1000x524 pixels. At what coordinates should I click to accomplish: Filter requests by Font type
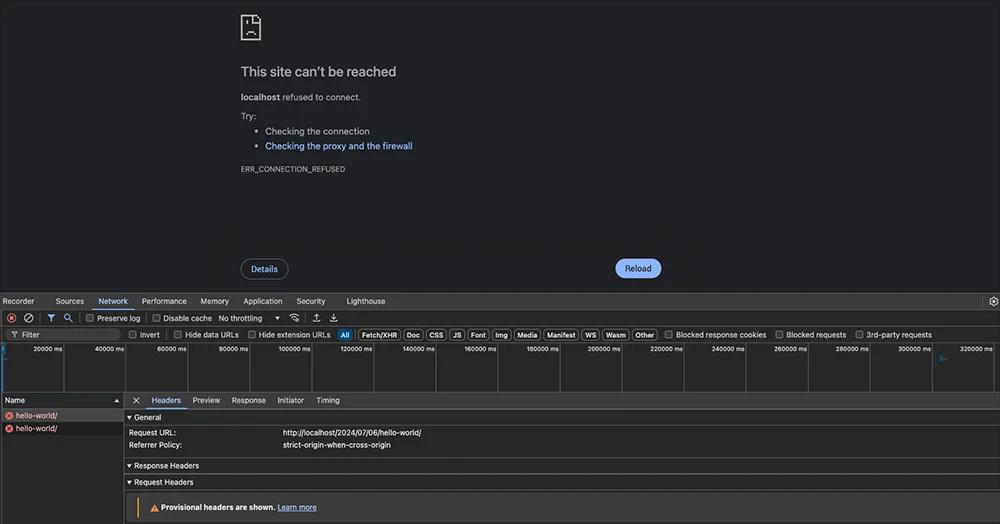pos(478,335)
